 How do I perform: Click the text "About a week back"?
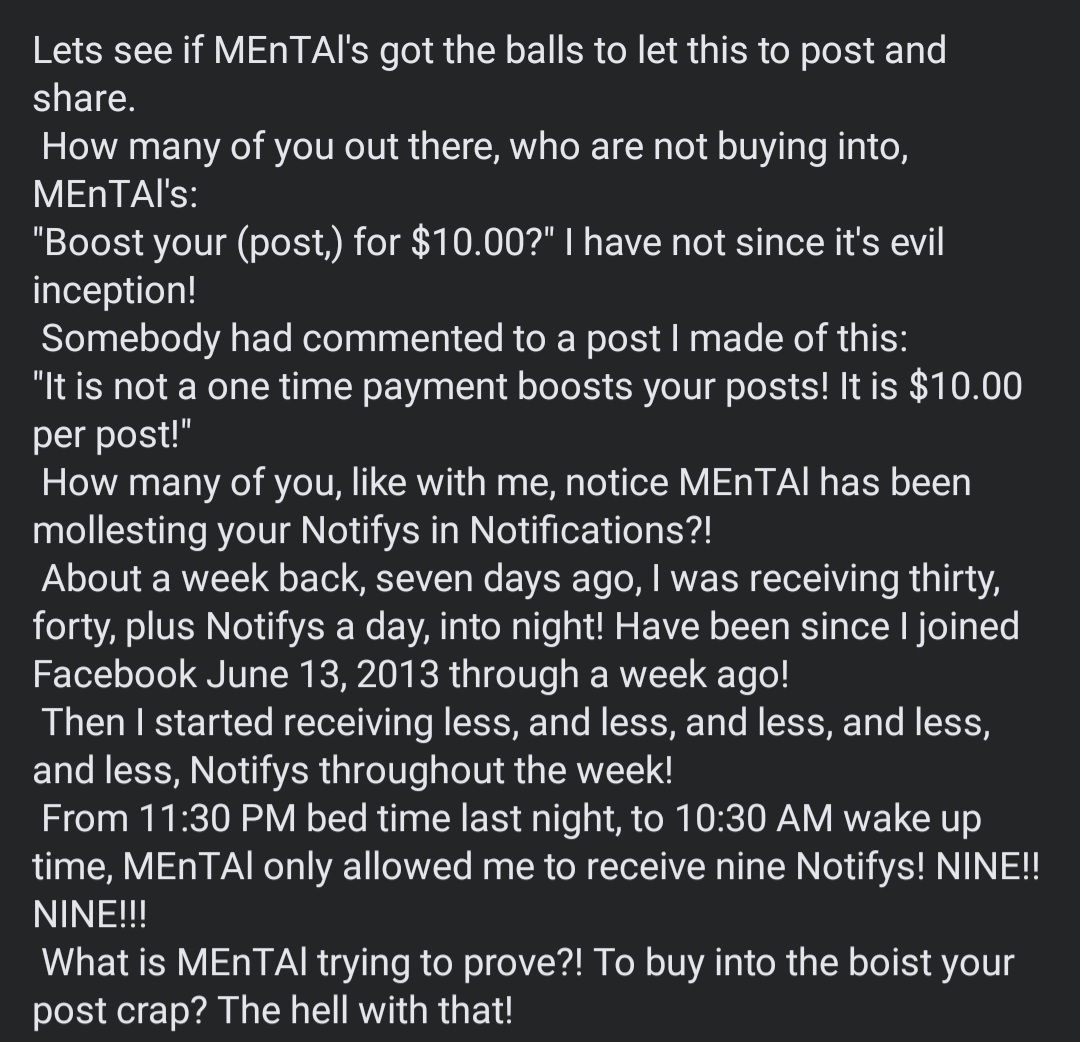[x=202, y=579]
